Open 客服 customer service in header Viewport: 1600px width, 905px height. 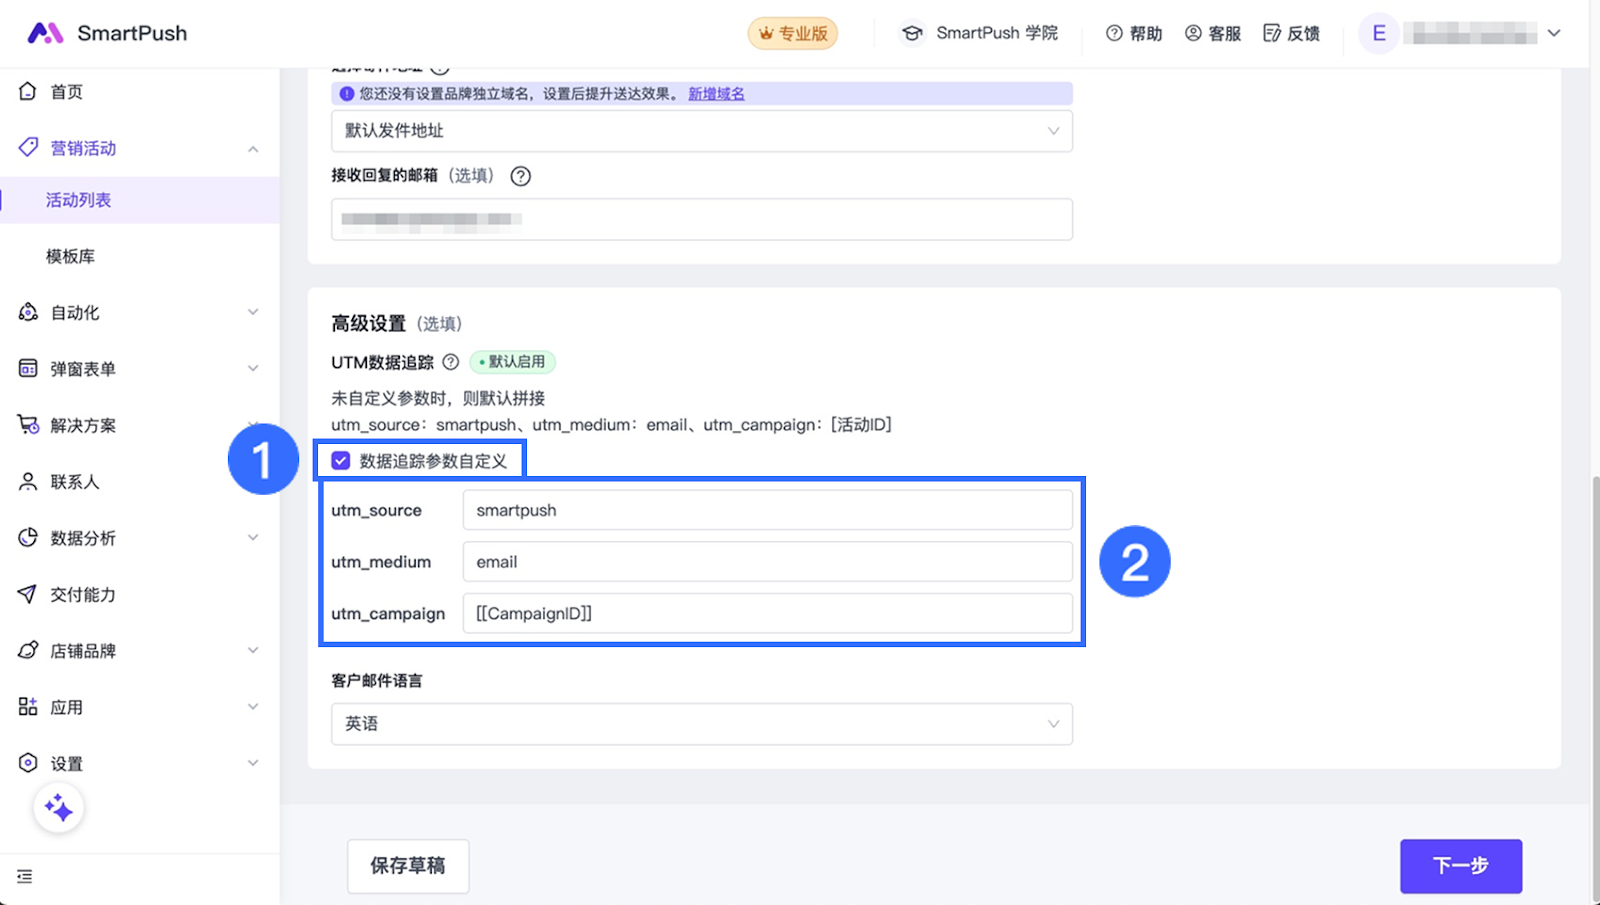[1213, 33]
